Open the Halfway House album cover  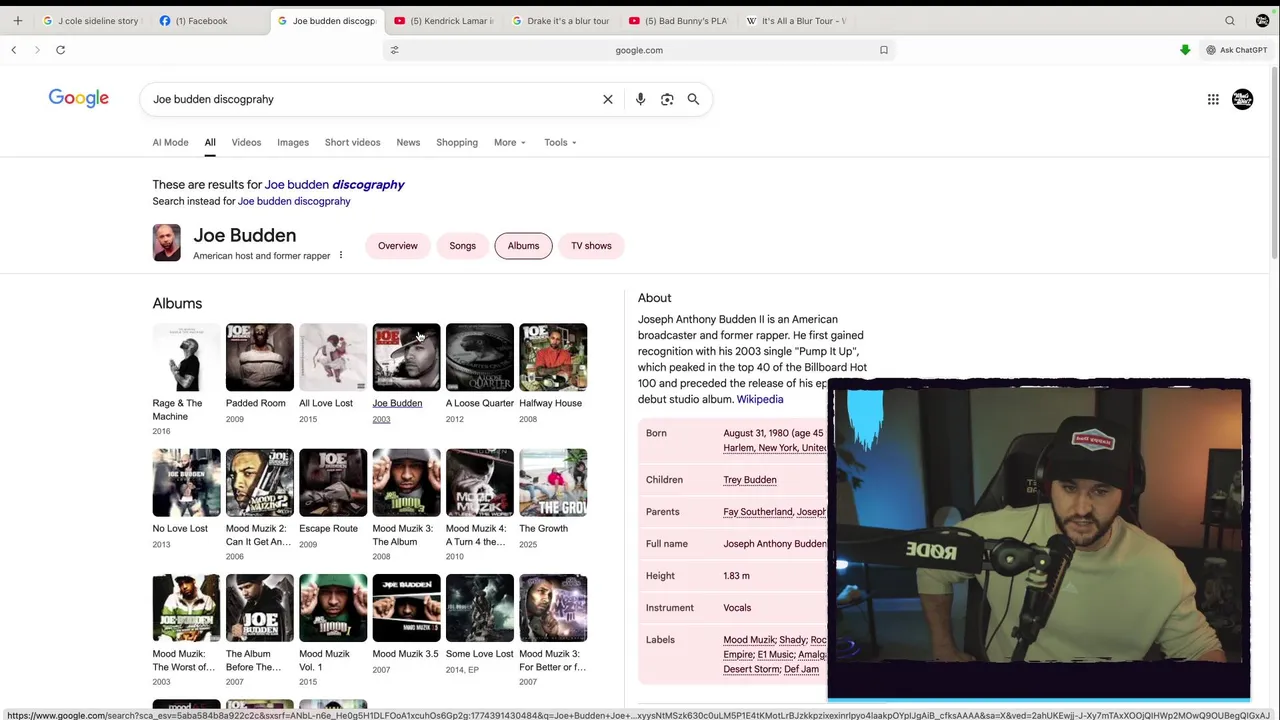pos(553,357)
